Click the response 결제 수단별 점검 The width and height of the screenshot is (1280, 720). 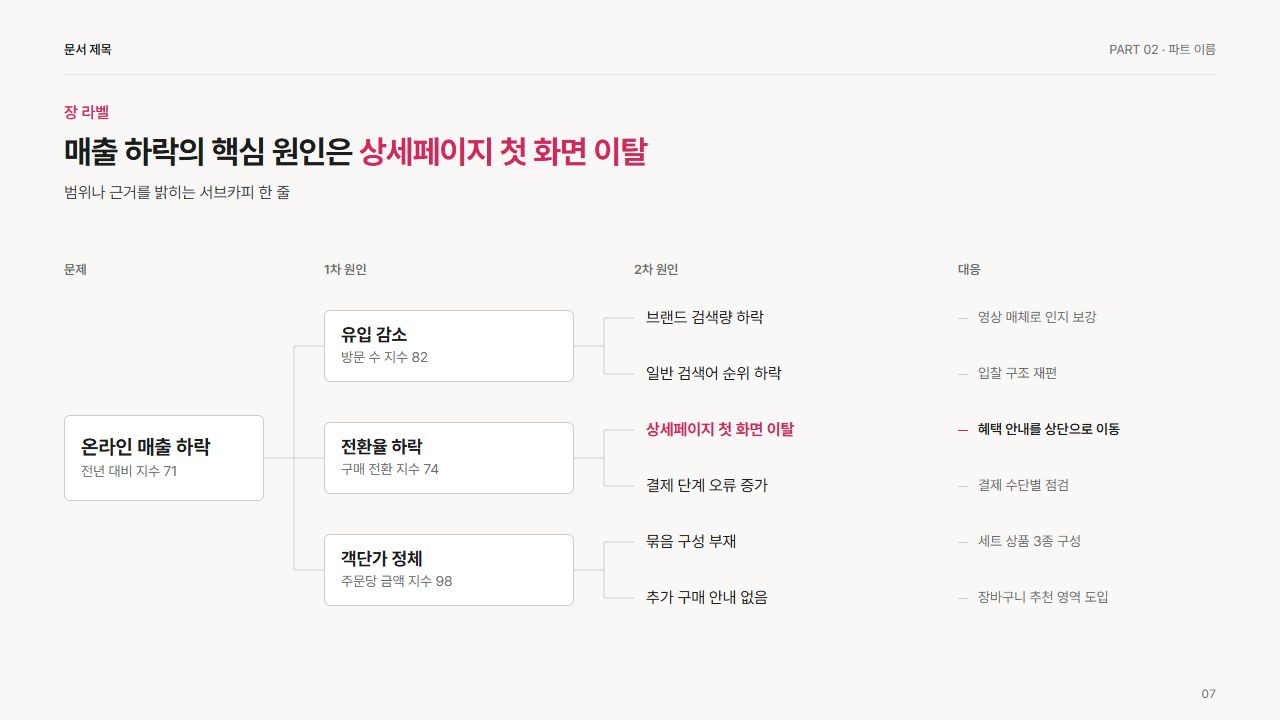click(1023, 485)
